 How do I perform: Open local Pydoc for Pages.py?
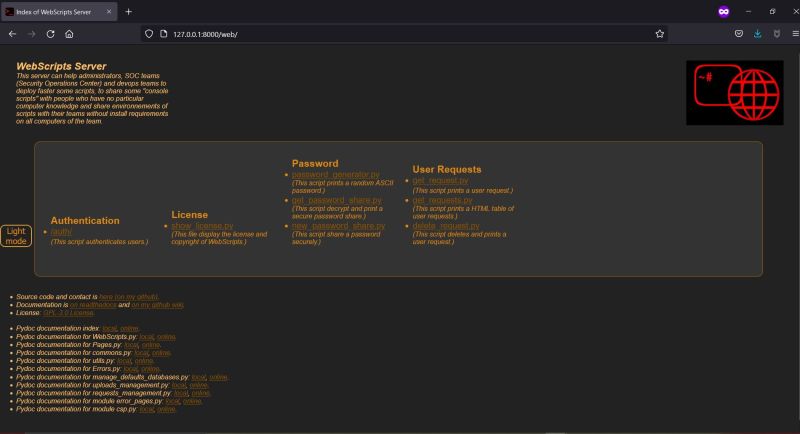[132, 345]
